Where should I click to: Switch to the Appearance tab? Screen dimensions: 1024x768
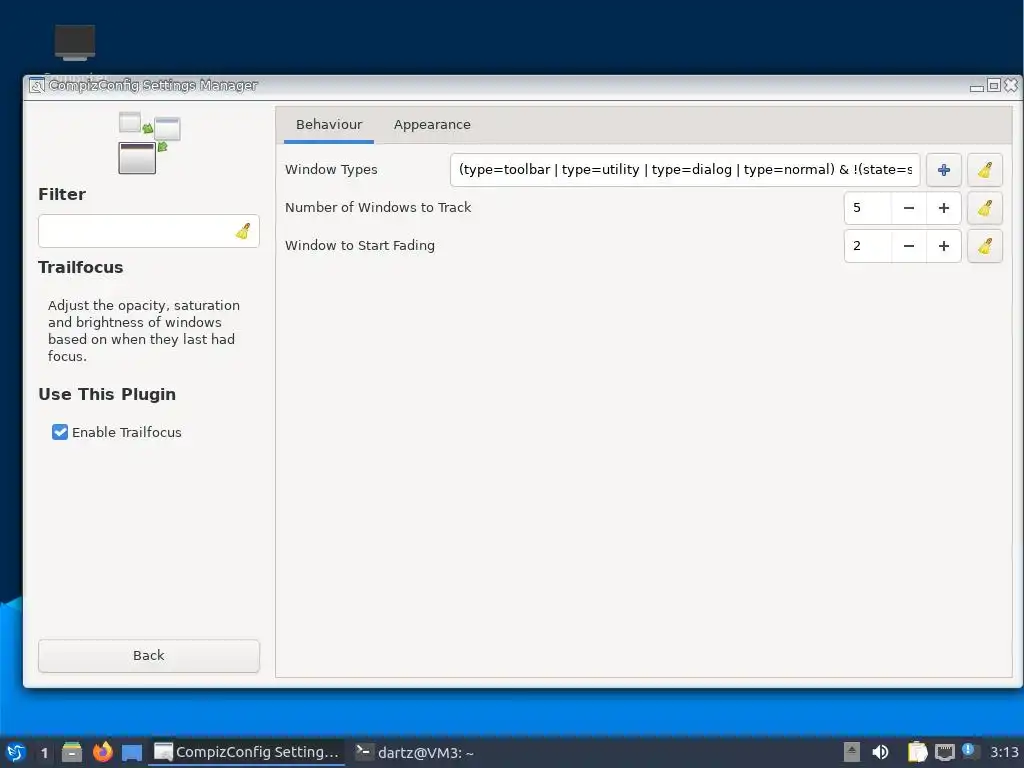(x=432, y=125)
